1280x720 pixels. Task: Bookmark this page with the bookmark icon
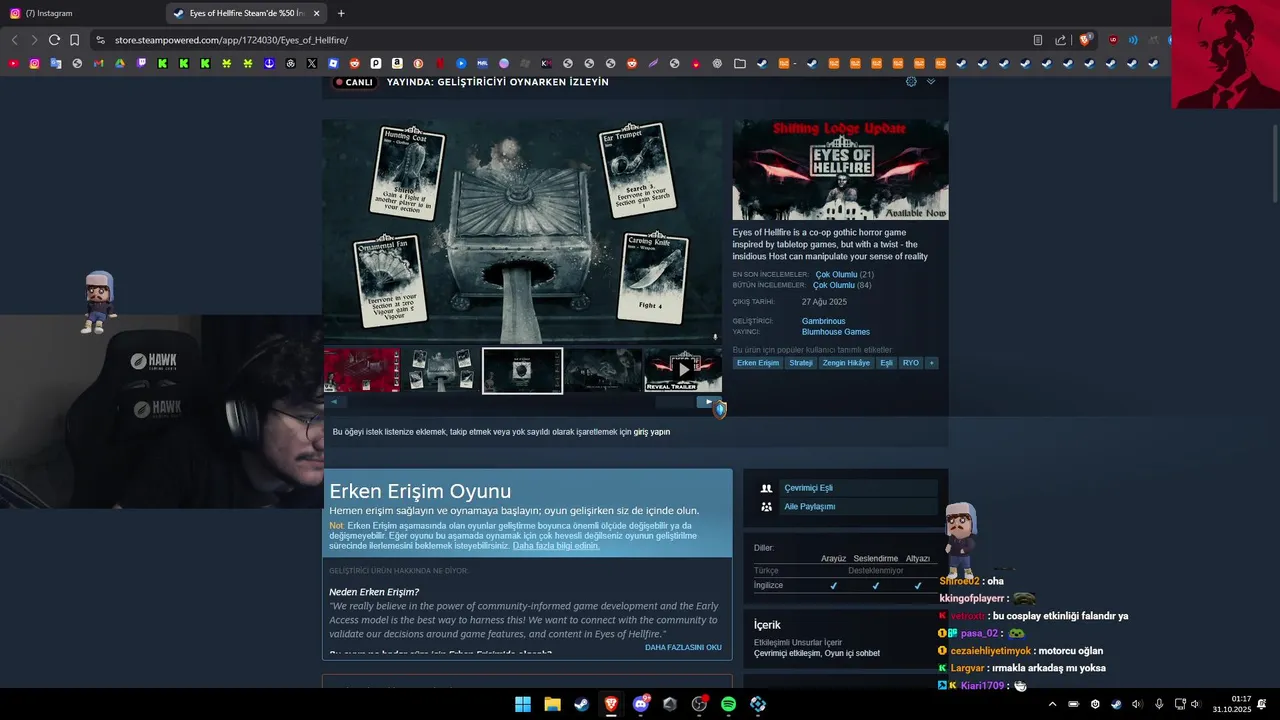[74, 40]
